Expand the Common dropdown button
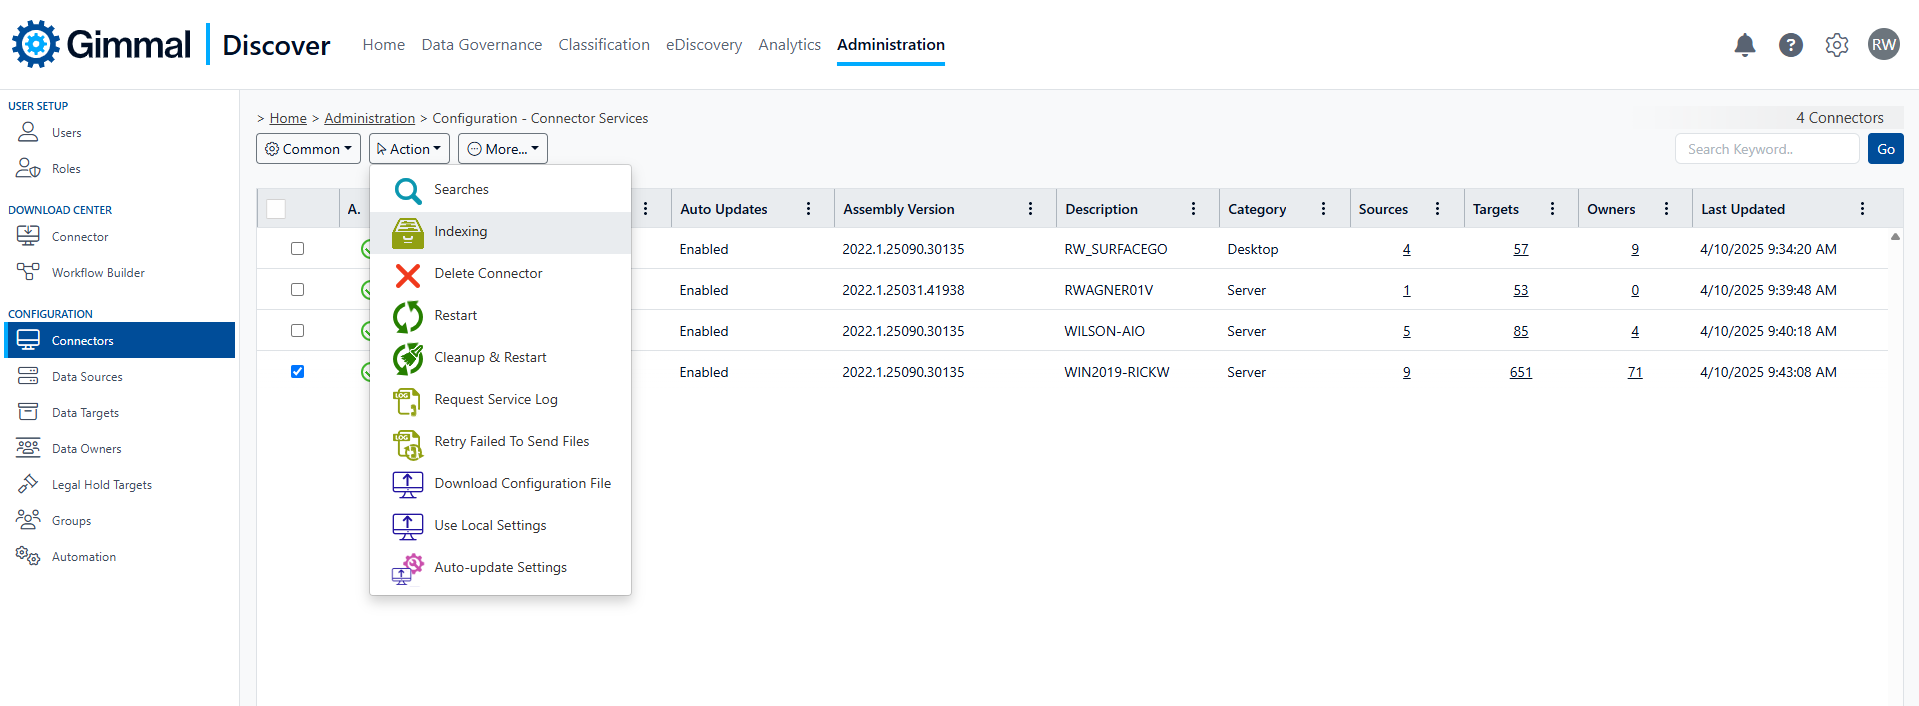 [308, 149]
